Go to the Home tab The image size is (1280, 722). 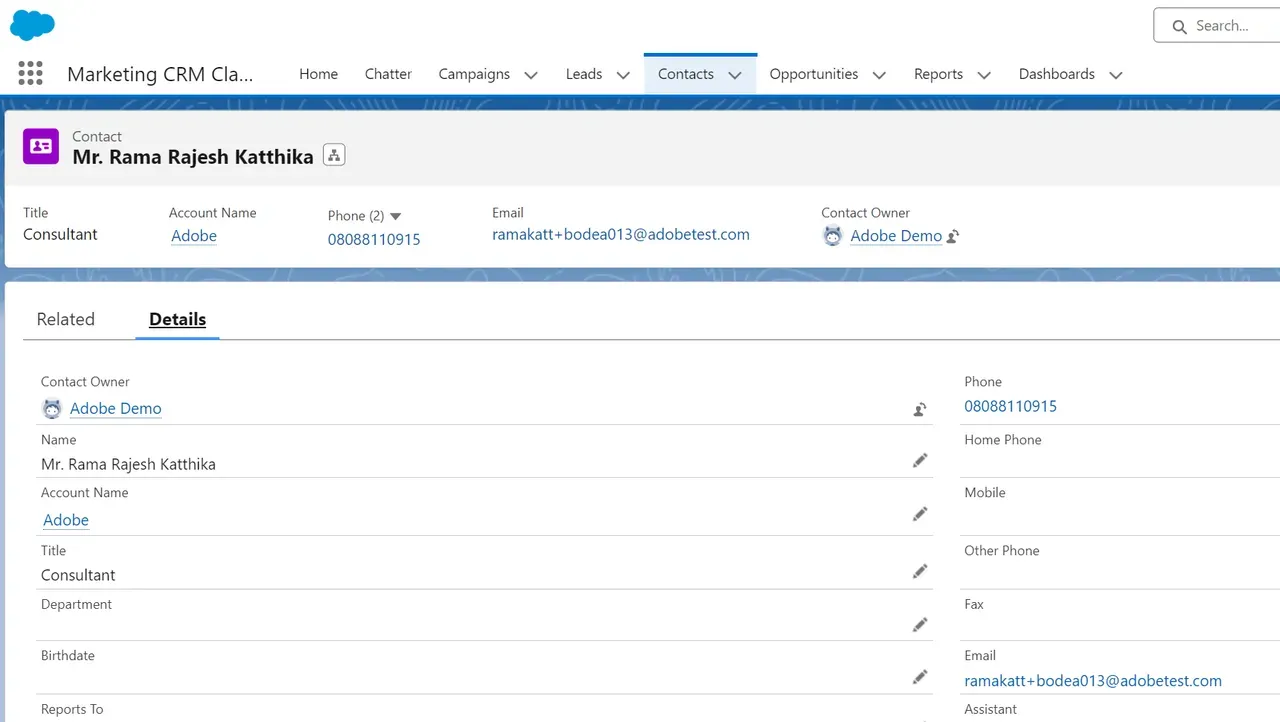click(x=318, y=74)
